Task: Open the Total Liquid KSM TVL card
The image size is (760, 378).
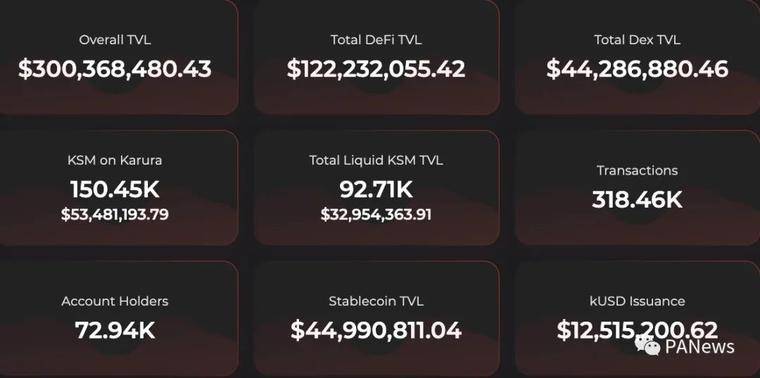Action: click(376, 188)
